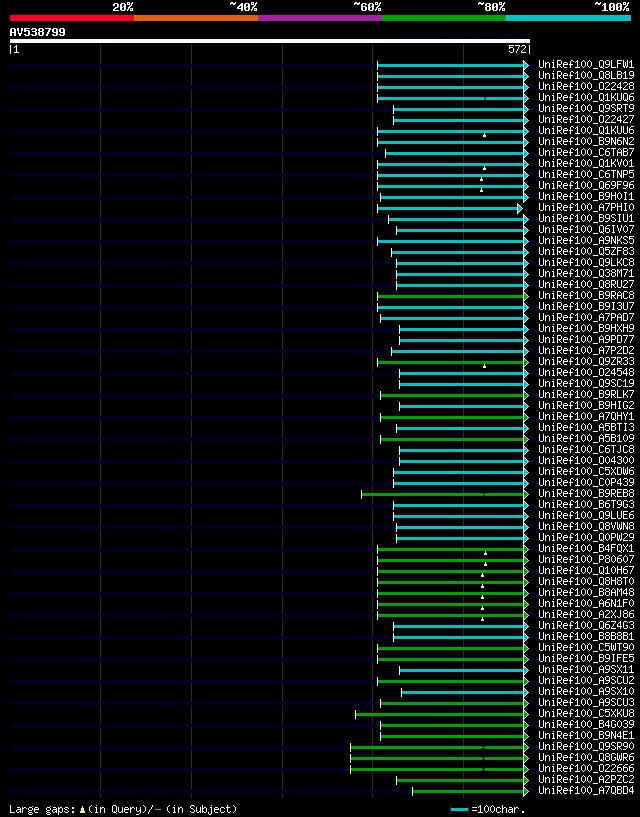Viewport: 640px width, 817px height.
Task: Go to UniRef100_A2XJ86 hit
Action: [586, 614]
